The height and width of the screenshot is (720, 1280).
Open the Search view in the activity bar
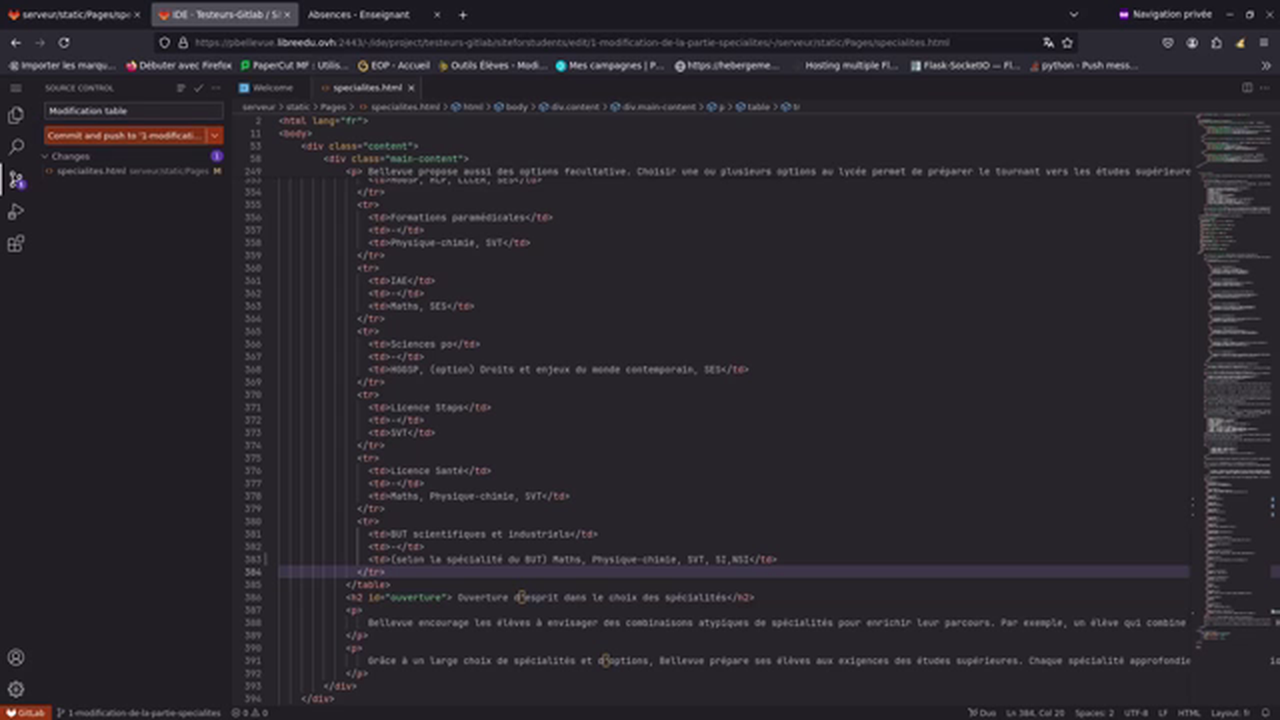(x=15, y=147)
